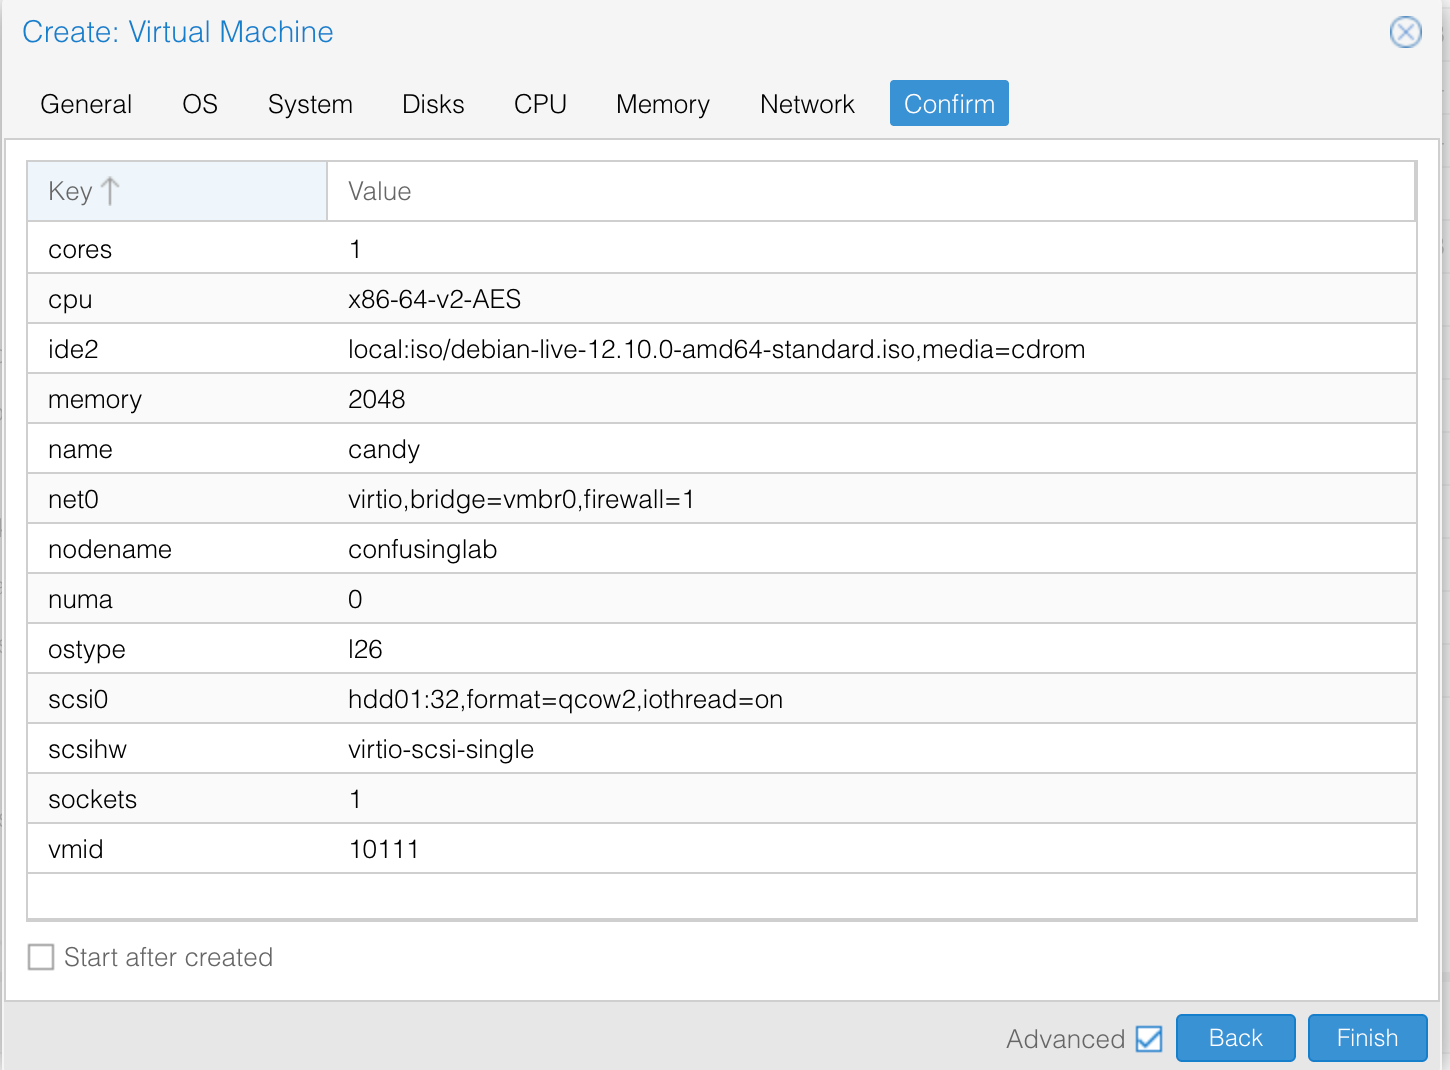The width and height of the screenshot is (1450, 1070).
Task: Toggle the Advanced checkbox
Action: pos(1149,1039)
